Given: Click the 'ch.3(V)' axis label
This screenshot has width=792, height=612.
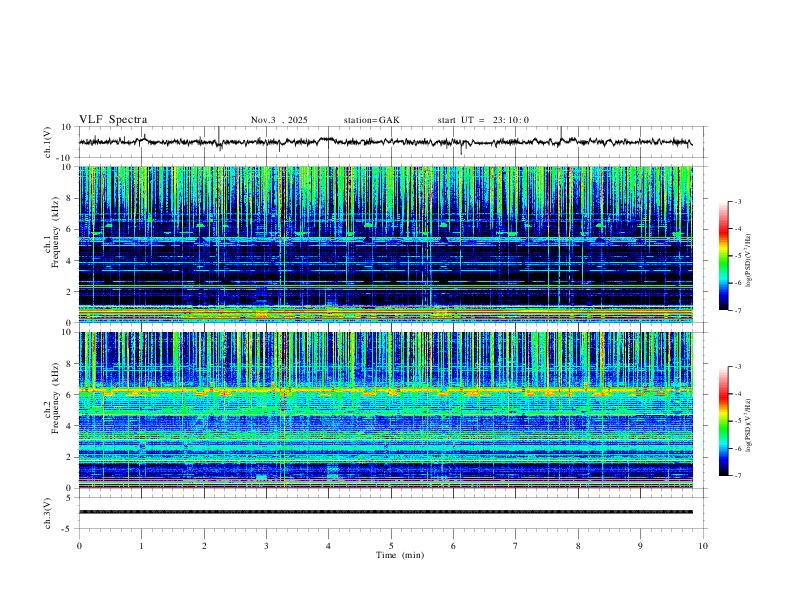Looking at the screenshot, I should point(48,513).
